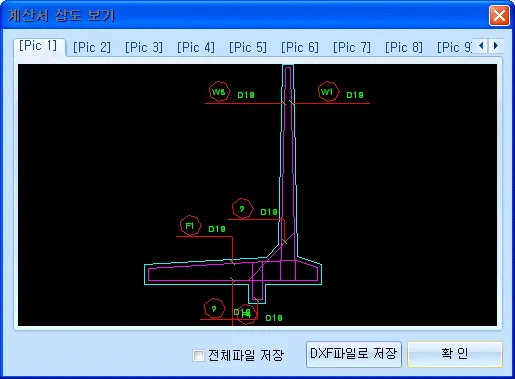Select the [Pic 3] tab
Image resolution: width=515 pixels, height=379 pixels.
pos(144,47)
